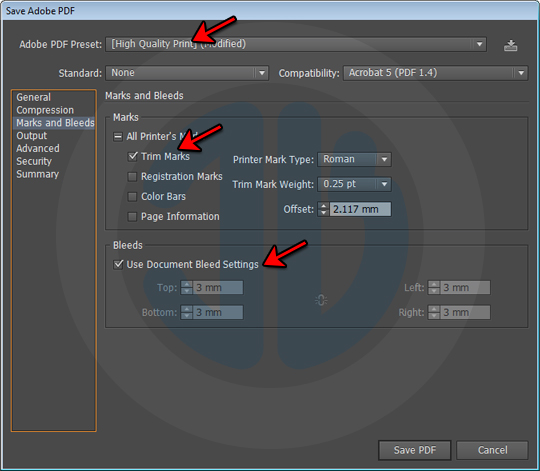This screenshot has width=540, height=471.
Task: Click the Top bleed field
Action: pyautogui.click(x=218, y=287)
